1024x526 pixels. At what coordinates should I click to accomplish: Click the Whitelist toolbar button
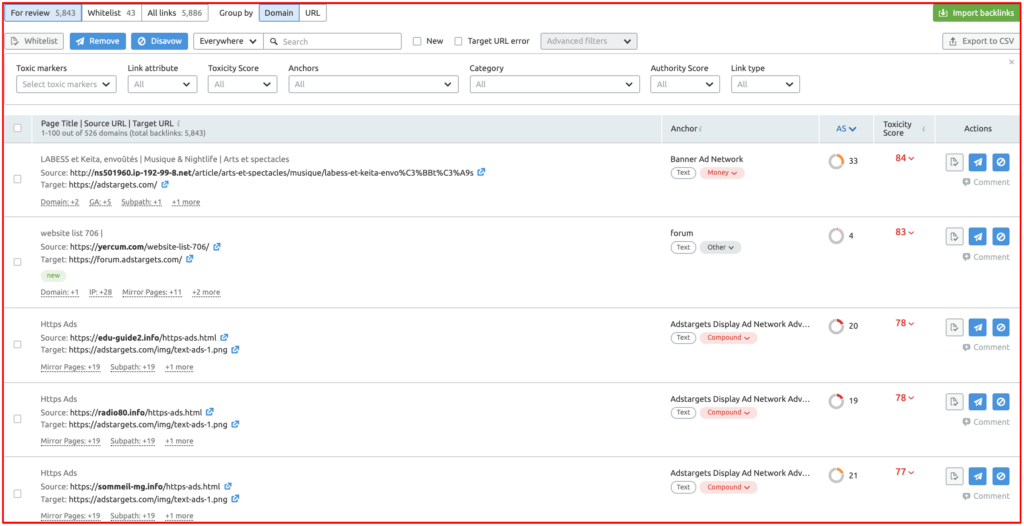click(x=34, y=41)
